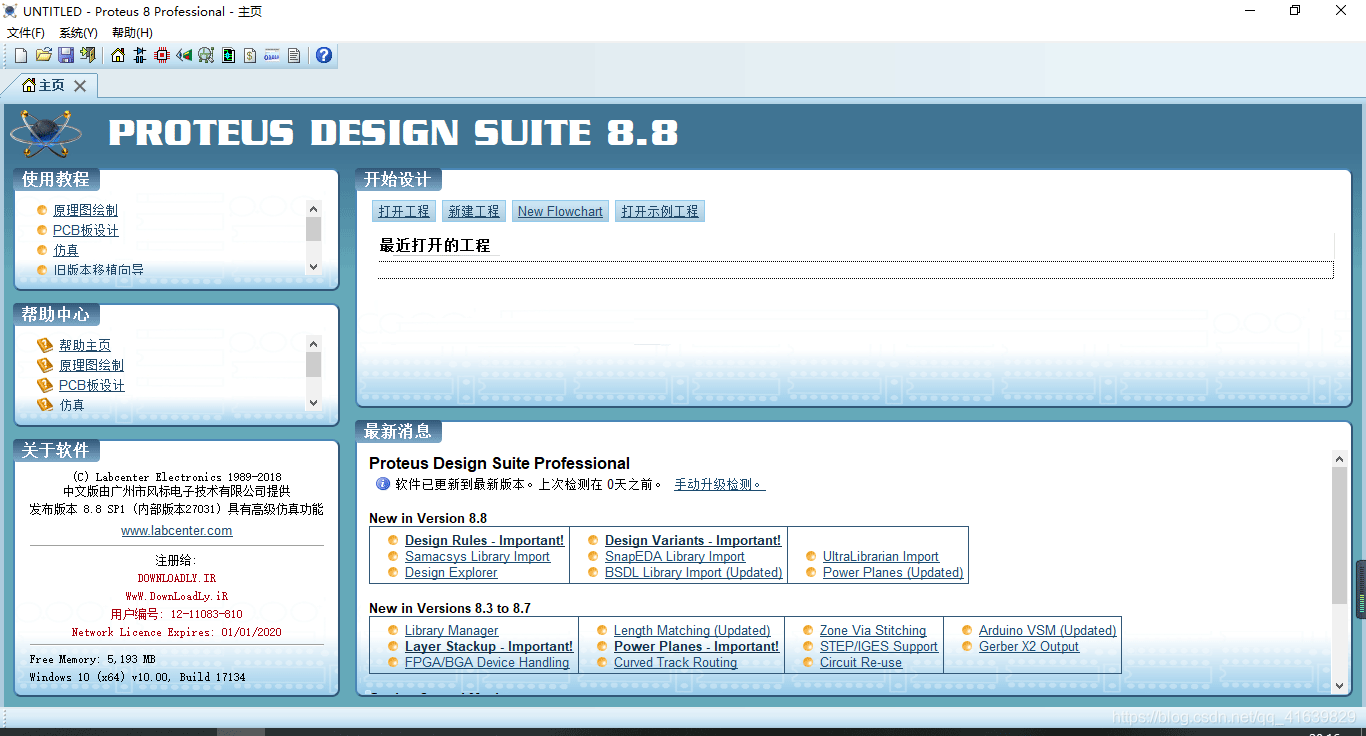Open the Design Variants - Important! link
The image size is (1366, 736).
[x=693, y=541]
